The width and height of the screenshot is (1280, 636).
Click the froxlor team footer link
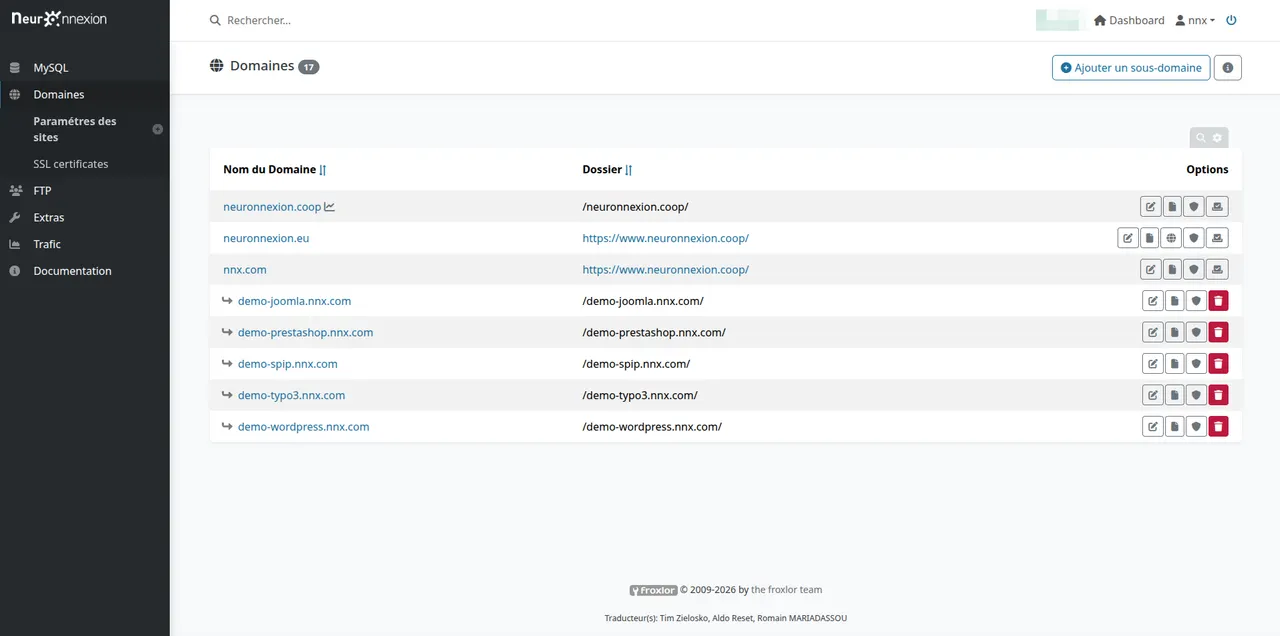[x=787, y=590]
